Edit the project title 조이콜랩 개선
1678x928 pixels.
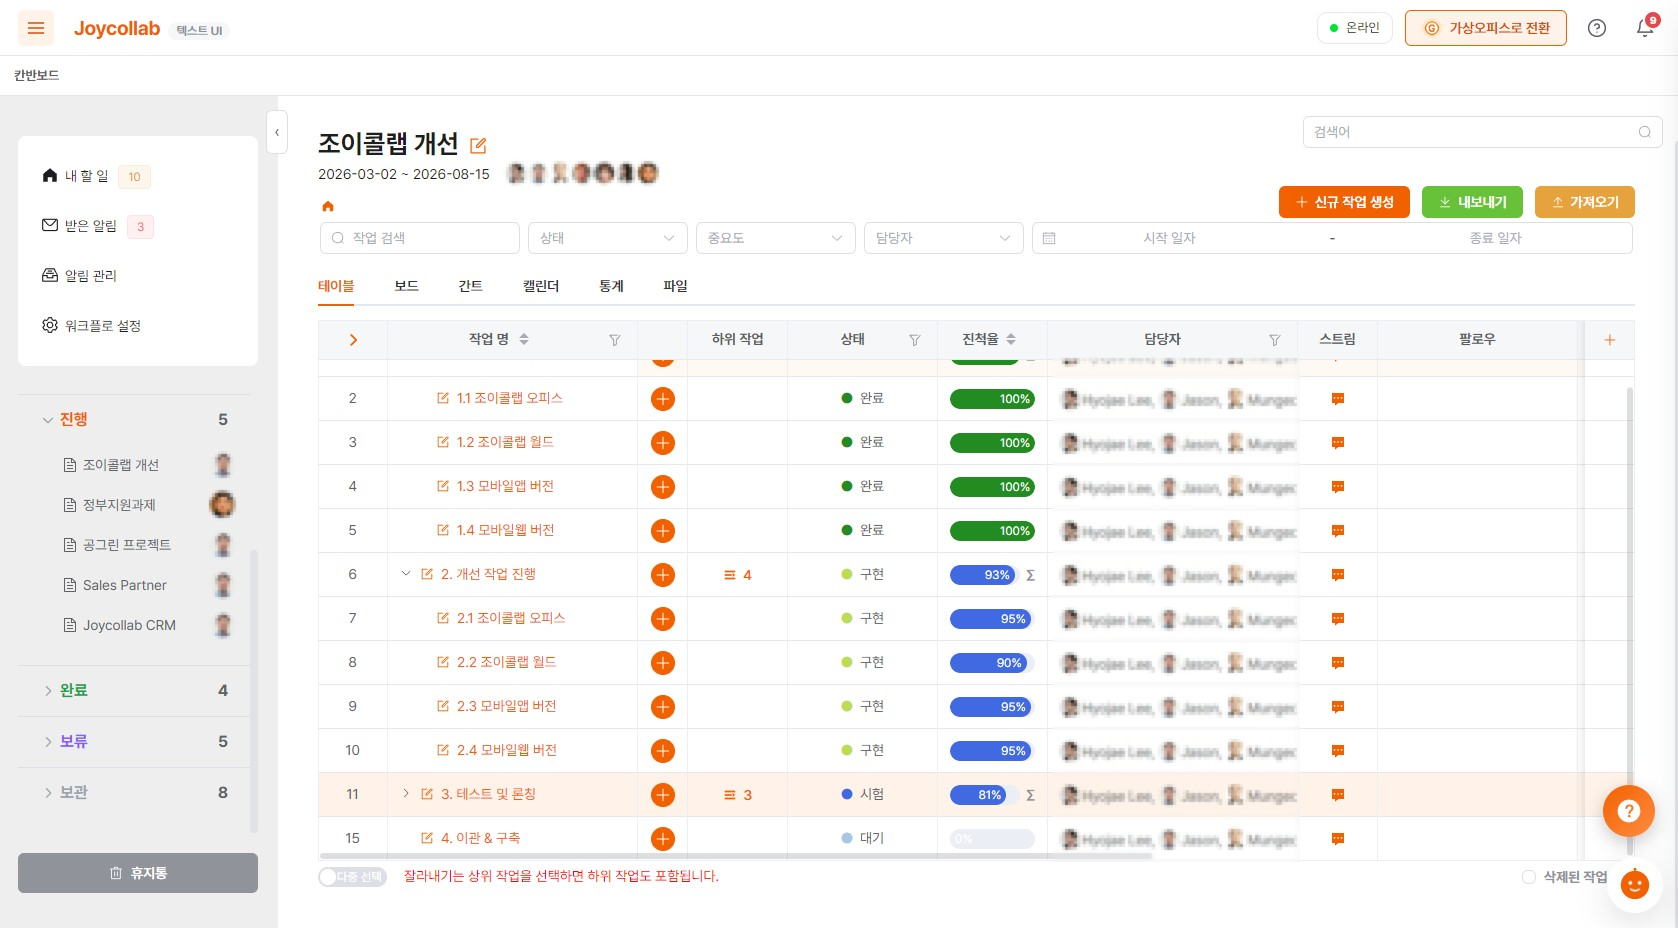478,145
